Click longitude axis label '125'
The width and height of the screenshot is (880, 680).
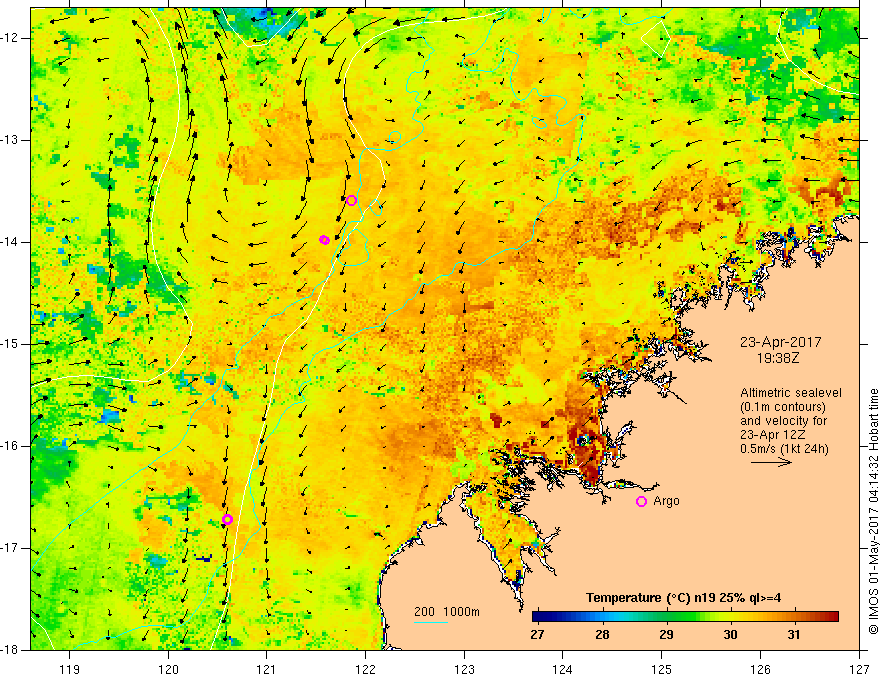click(x=662, y=670)
